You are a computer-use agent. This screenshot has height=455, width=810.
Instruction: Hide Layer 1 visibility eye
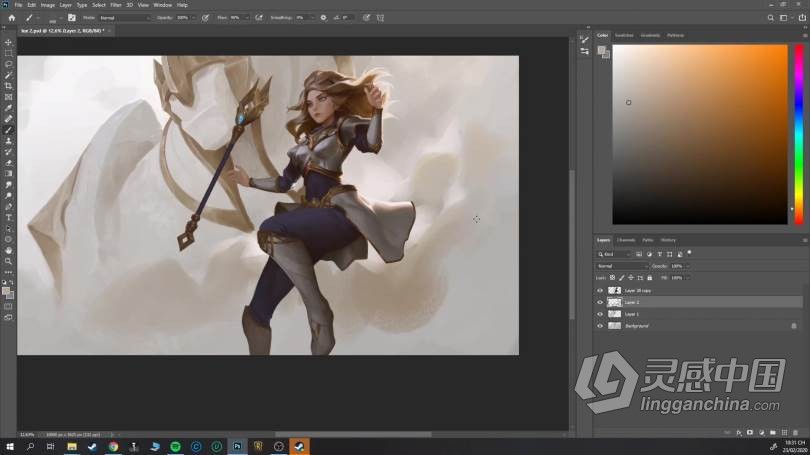(x=600, y=314)
